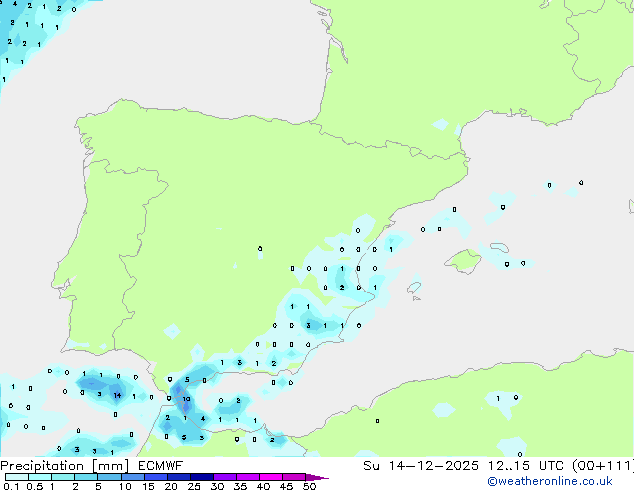Screen dimensions: 634x490
Task: Click the legend label '35'
Action: pyautogui.click(x=240, y=486)
